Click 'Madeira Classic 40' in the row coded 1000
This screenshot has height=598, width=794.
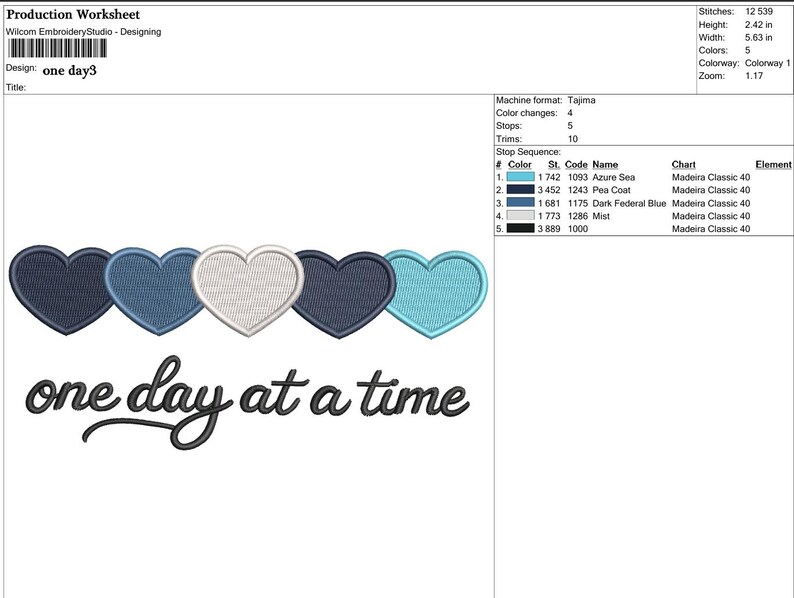pos(711,228)
